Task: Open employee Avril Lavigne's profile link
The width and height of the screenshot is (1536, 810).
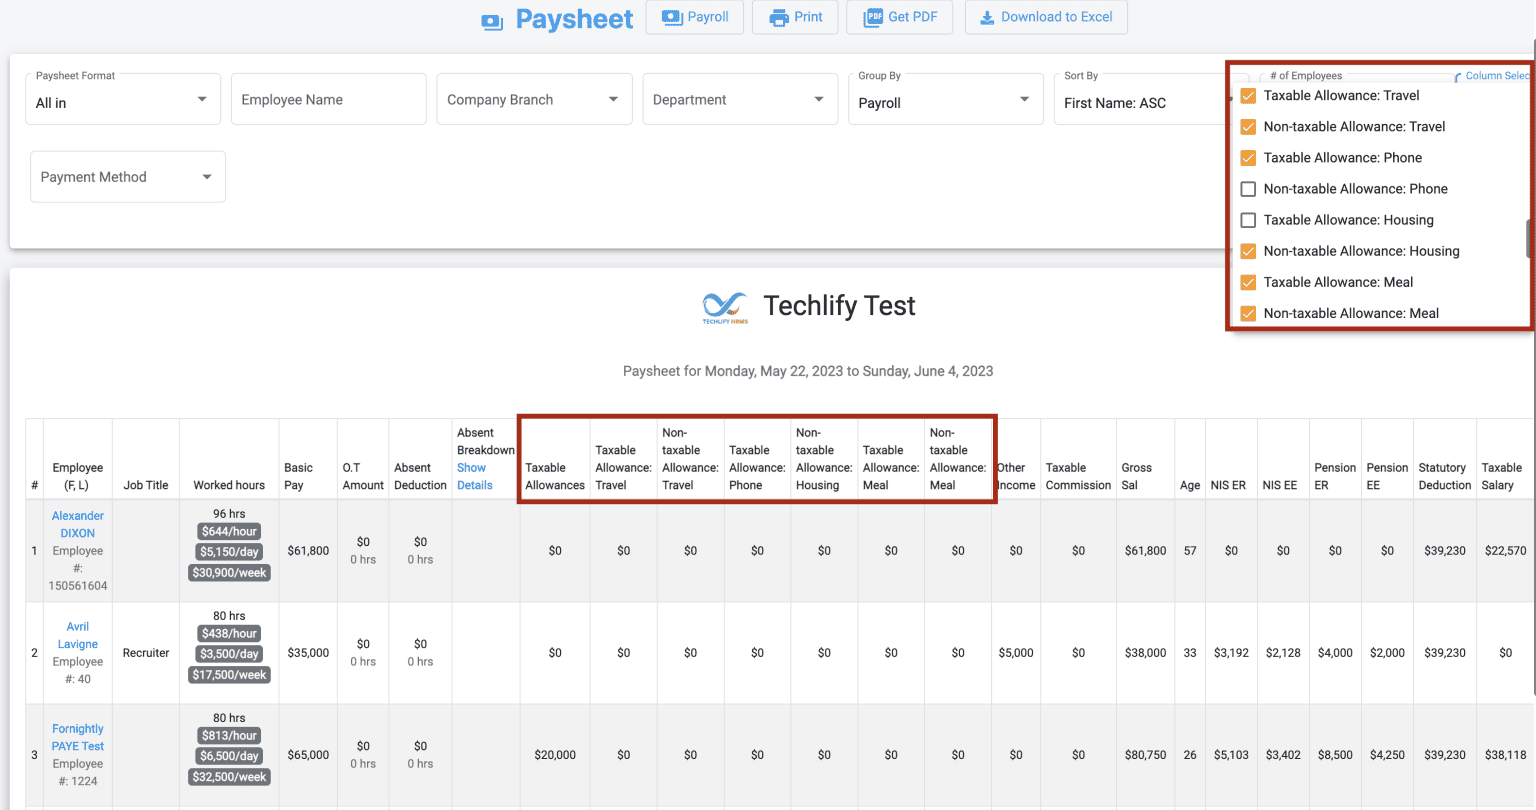Action: [77, 635]
